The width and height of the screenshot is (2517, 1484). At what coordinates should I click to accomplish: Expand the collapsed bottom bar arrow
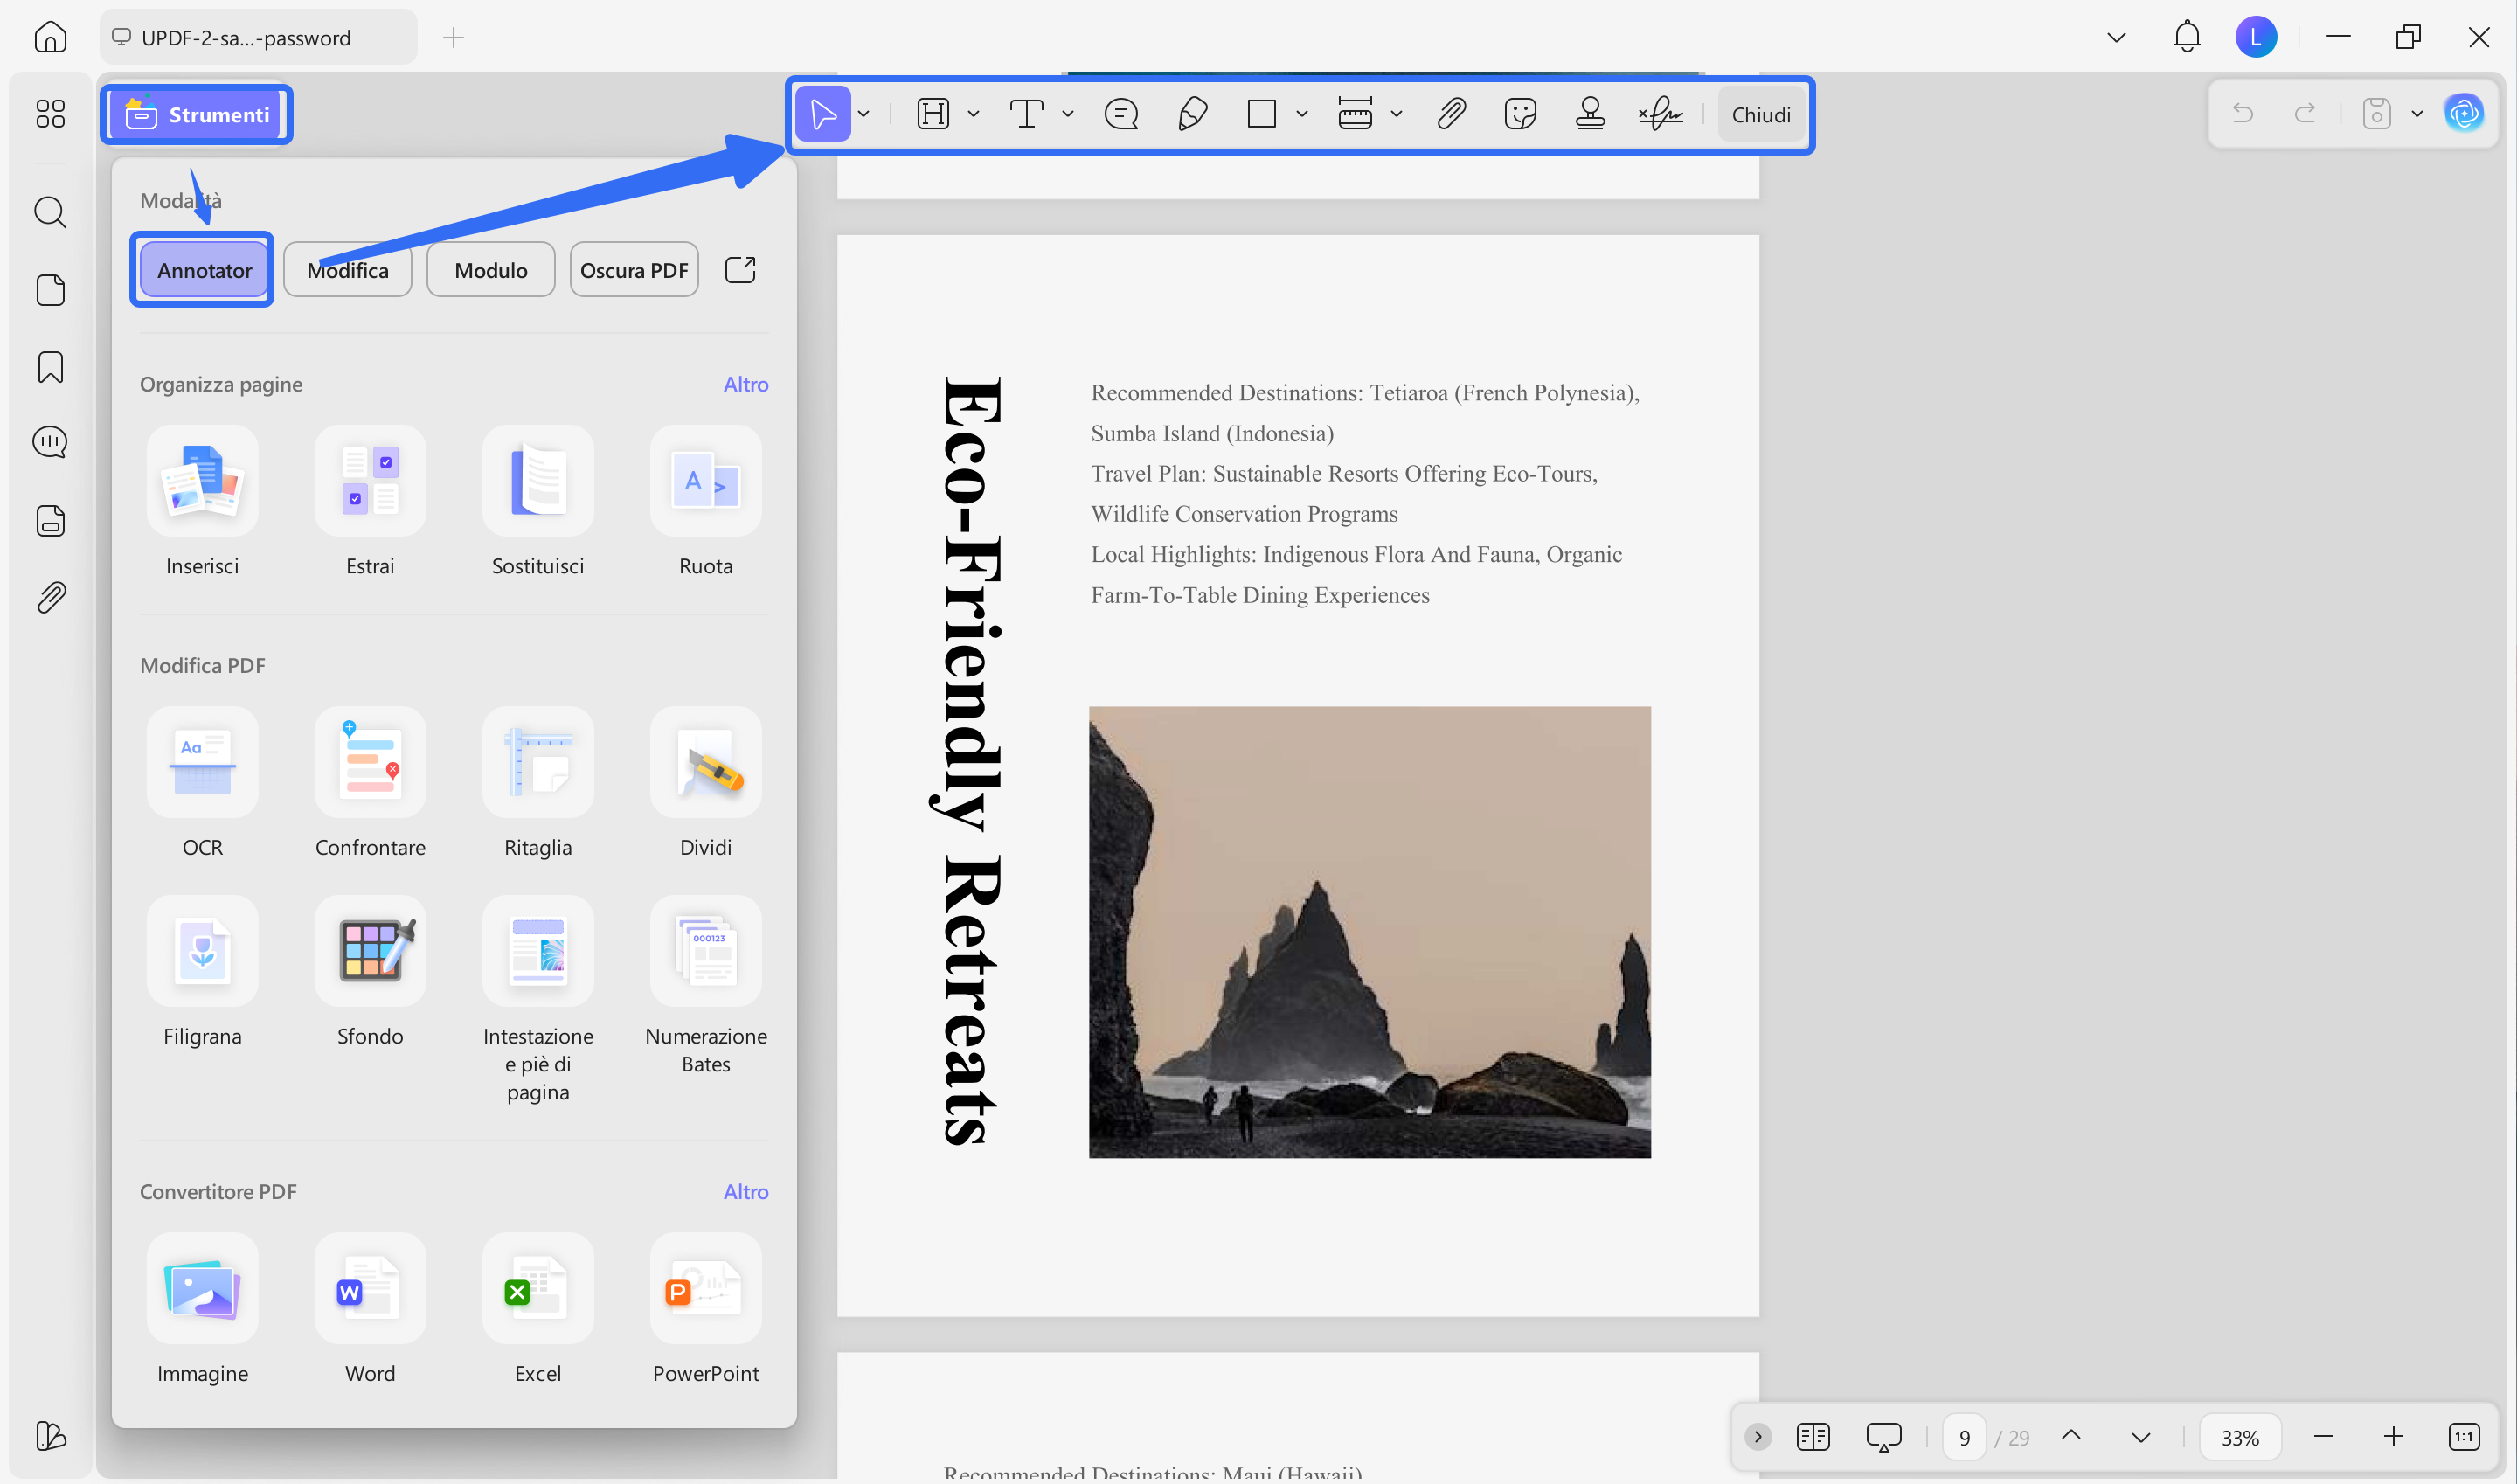[1757, 1437]
